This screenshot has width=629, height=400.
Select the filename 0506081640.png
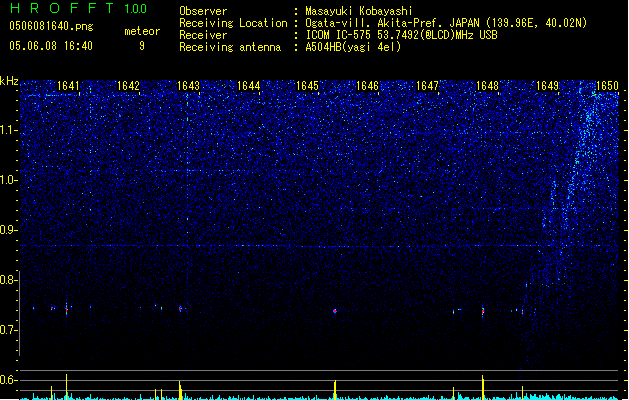pos(51,26)
